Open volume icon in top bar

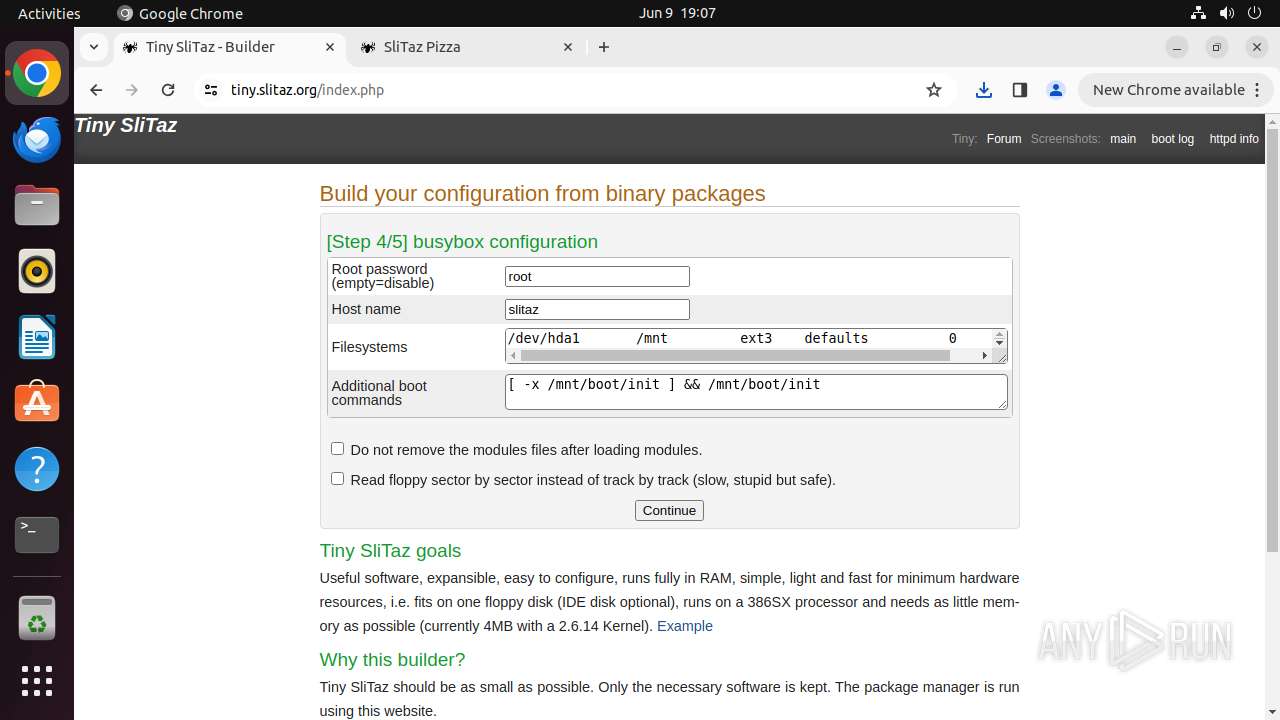[1227, 13]
